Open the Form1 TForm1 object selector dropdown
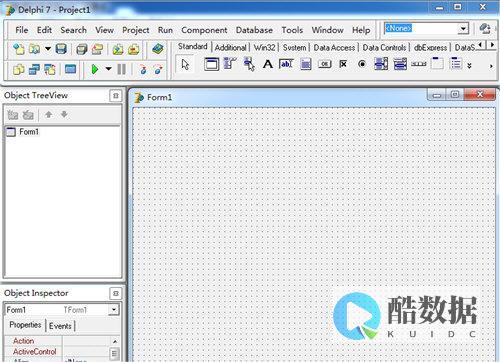 tap(114, 310)
